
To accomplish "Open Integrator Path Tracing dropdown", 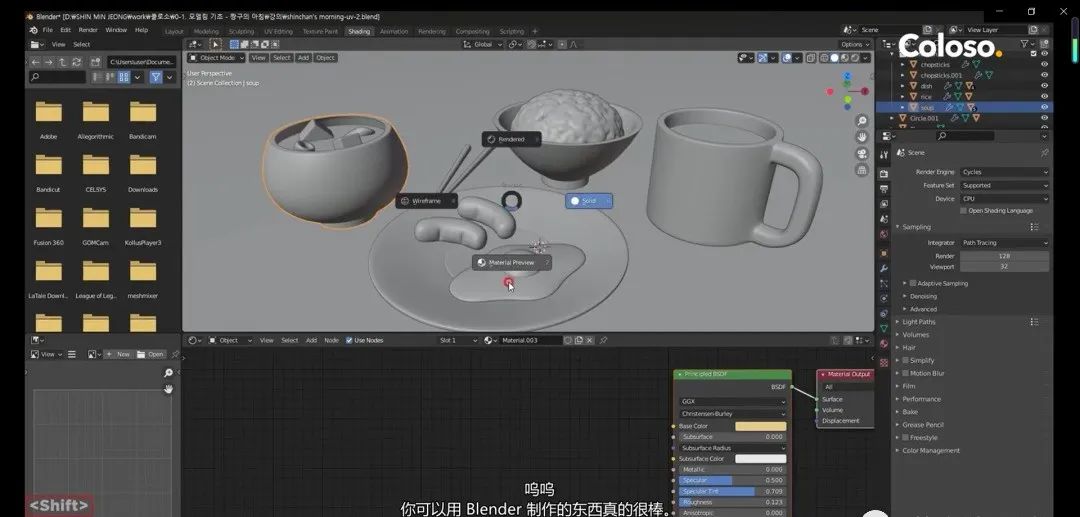I will [x=1004, y=242].
